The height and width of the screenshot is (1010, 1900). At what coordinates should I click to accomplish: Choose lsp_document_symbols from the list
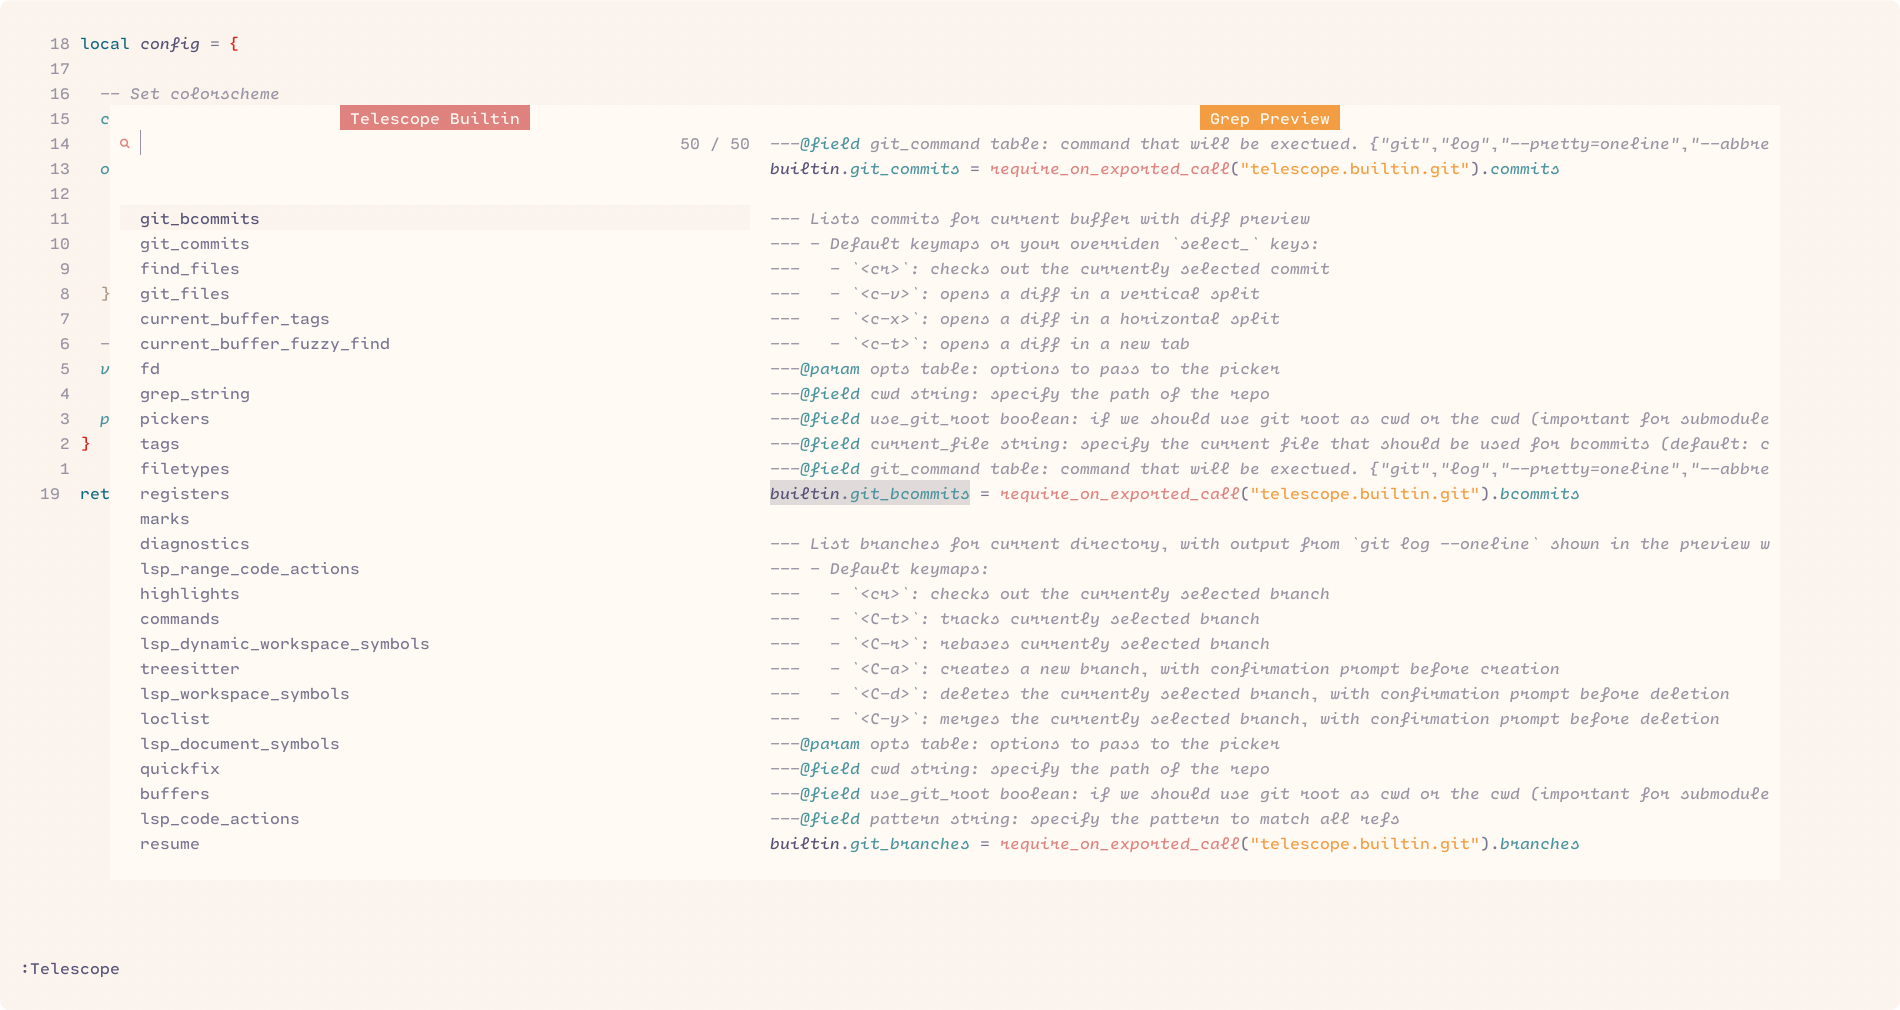(x=239, y=743)
